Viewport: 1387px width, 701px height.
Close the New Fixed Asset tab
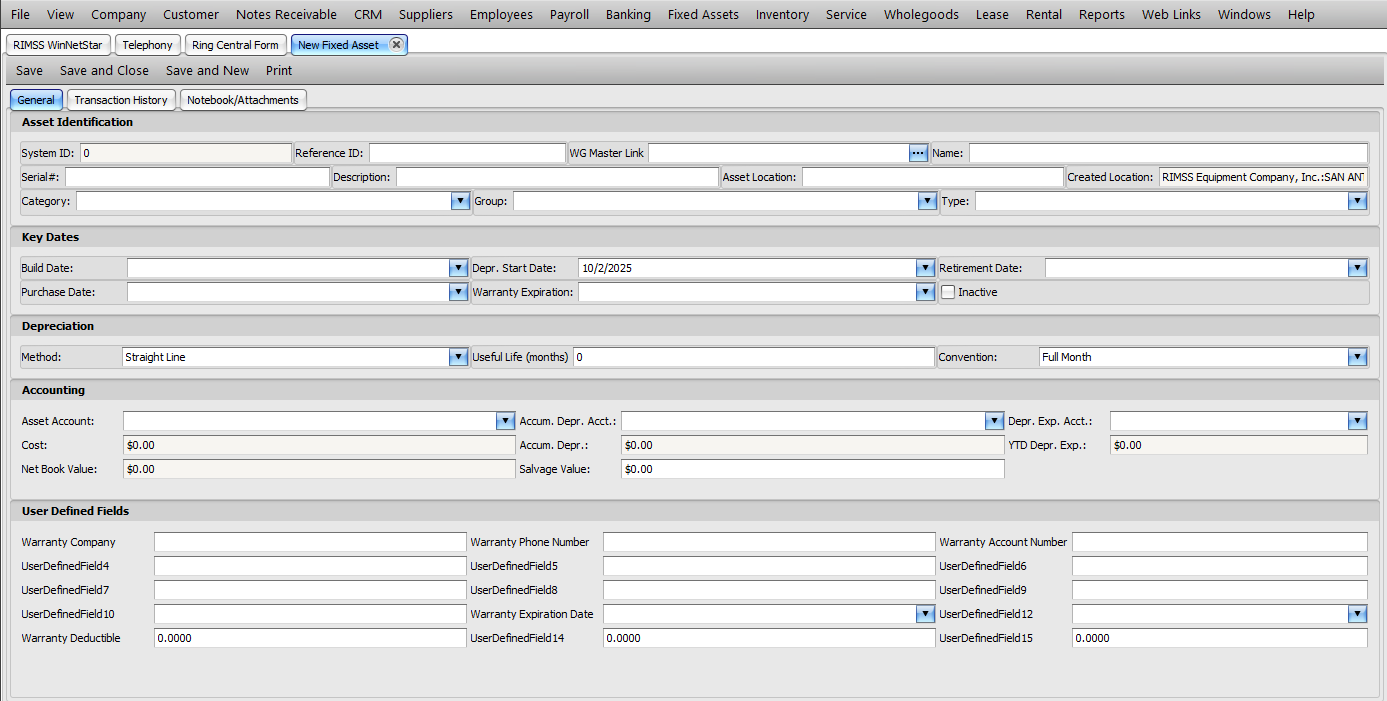(396, 45)
